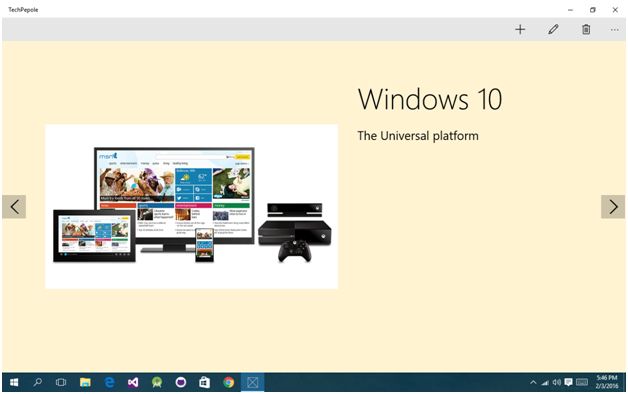This screenshot has width=628, height=394.
Task: Go to previous slide with left arrow
Action: (14, 207)
